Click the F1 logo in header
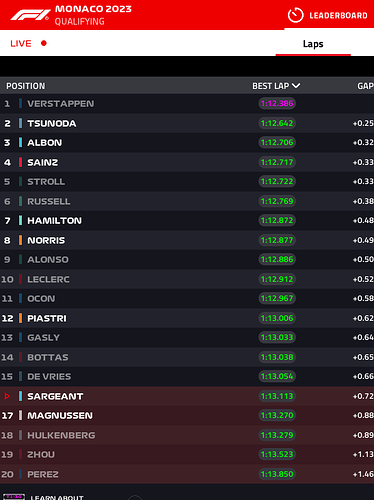This screenshot has height=500, width=374. [x=30, y=15]
